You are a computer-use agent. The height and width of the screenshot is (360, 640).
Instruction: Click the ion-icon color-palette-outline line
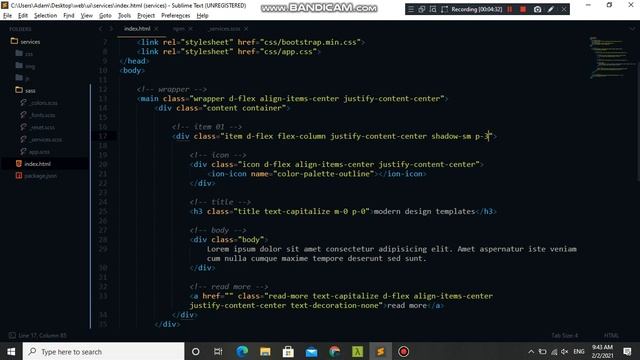coord(317,174)
